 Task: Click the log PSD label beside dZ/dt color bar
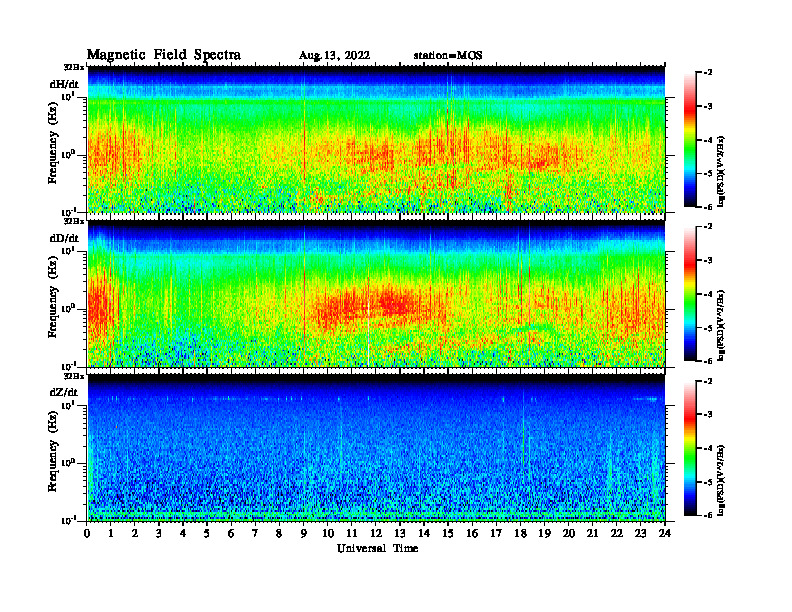pyautogui.click(x=721, y=479)
